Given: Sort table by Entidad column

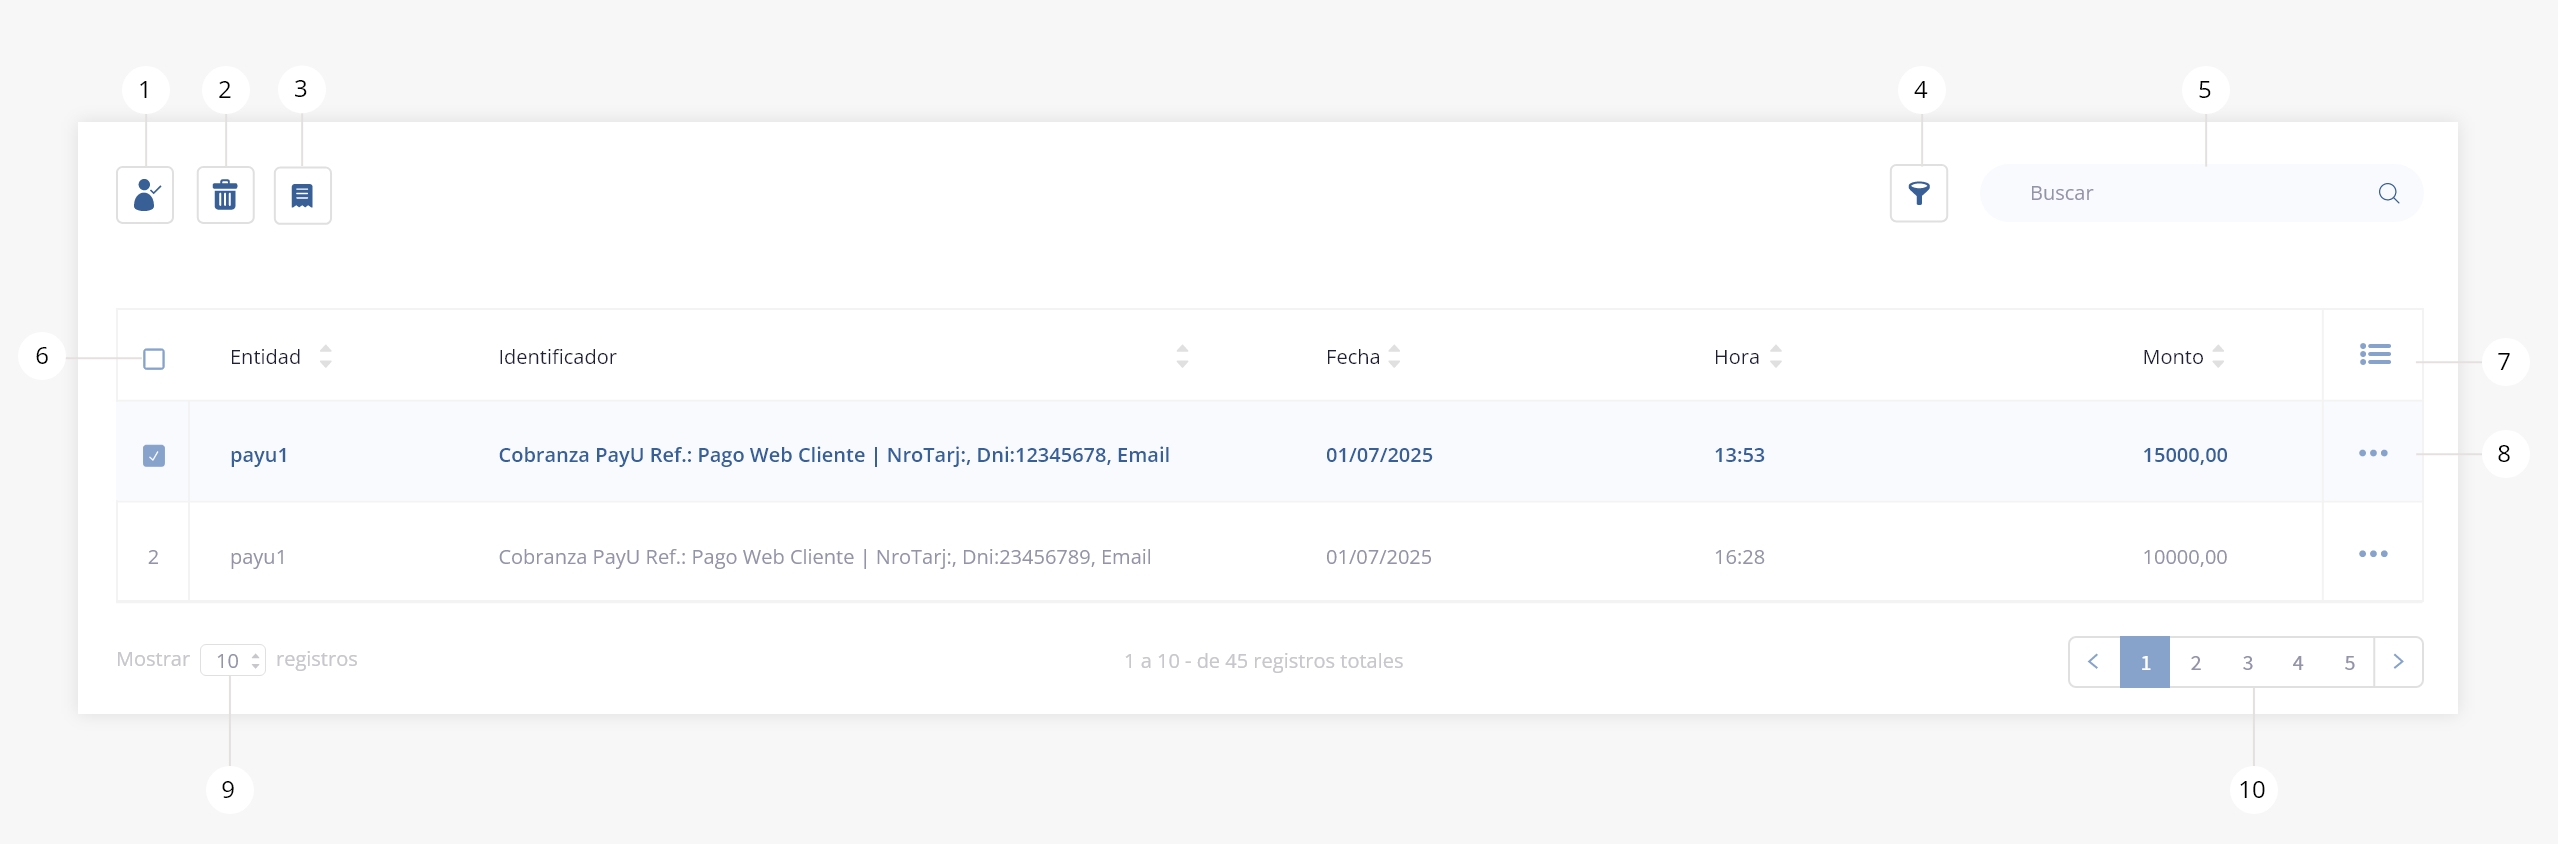Looking at the screenshot, I should (x=325, y=357).
